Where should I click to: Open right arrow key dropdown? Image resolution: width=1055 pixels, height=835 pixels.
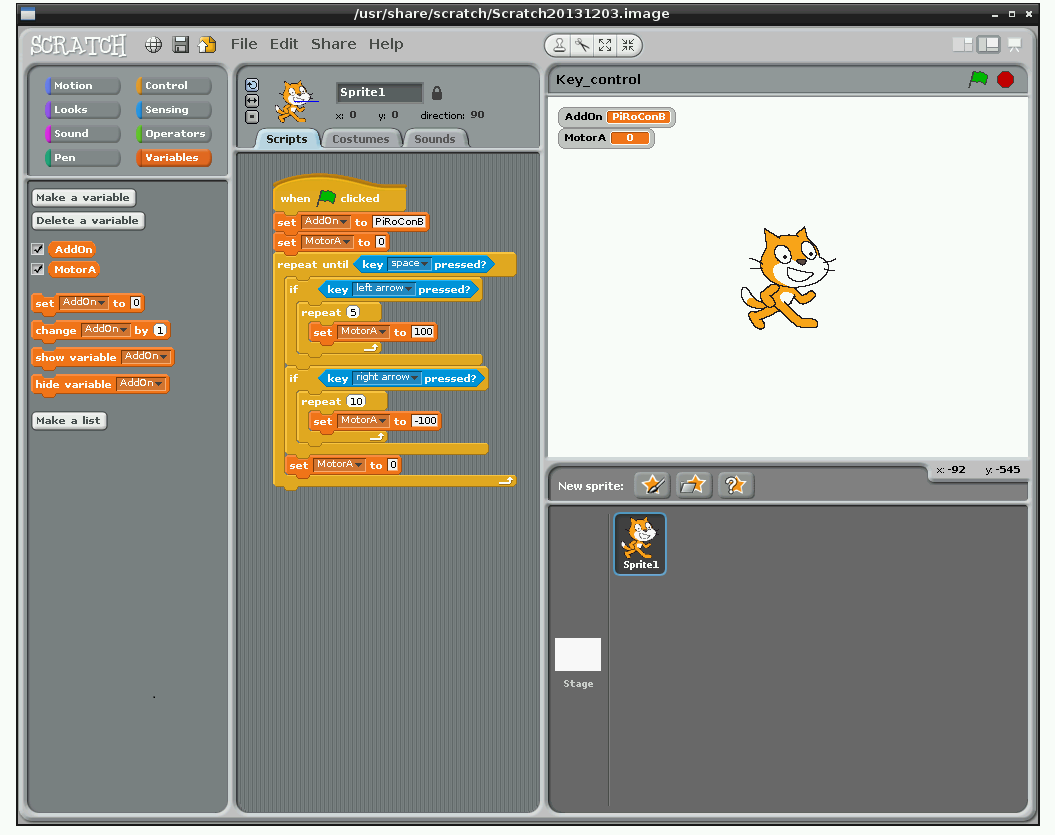[x=386, y=377]
